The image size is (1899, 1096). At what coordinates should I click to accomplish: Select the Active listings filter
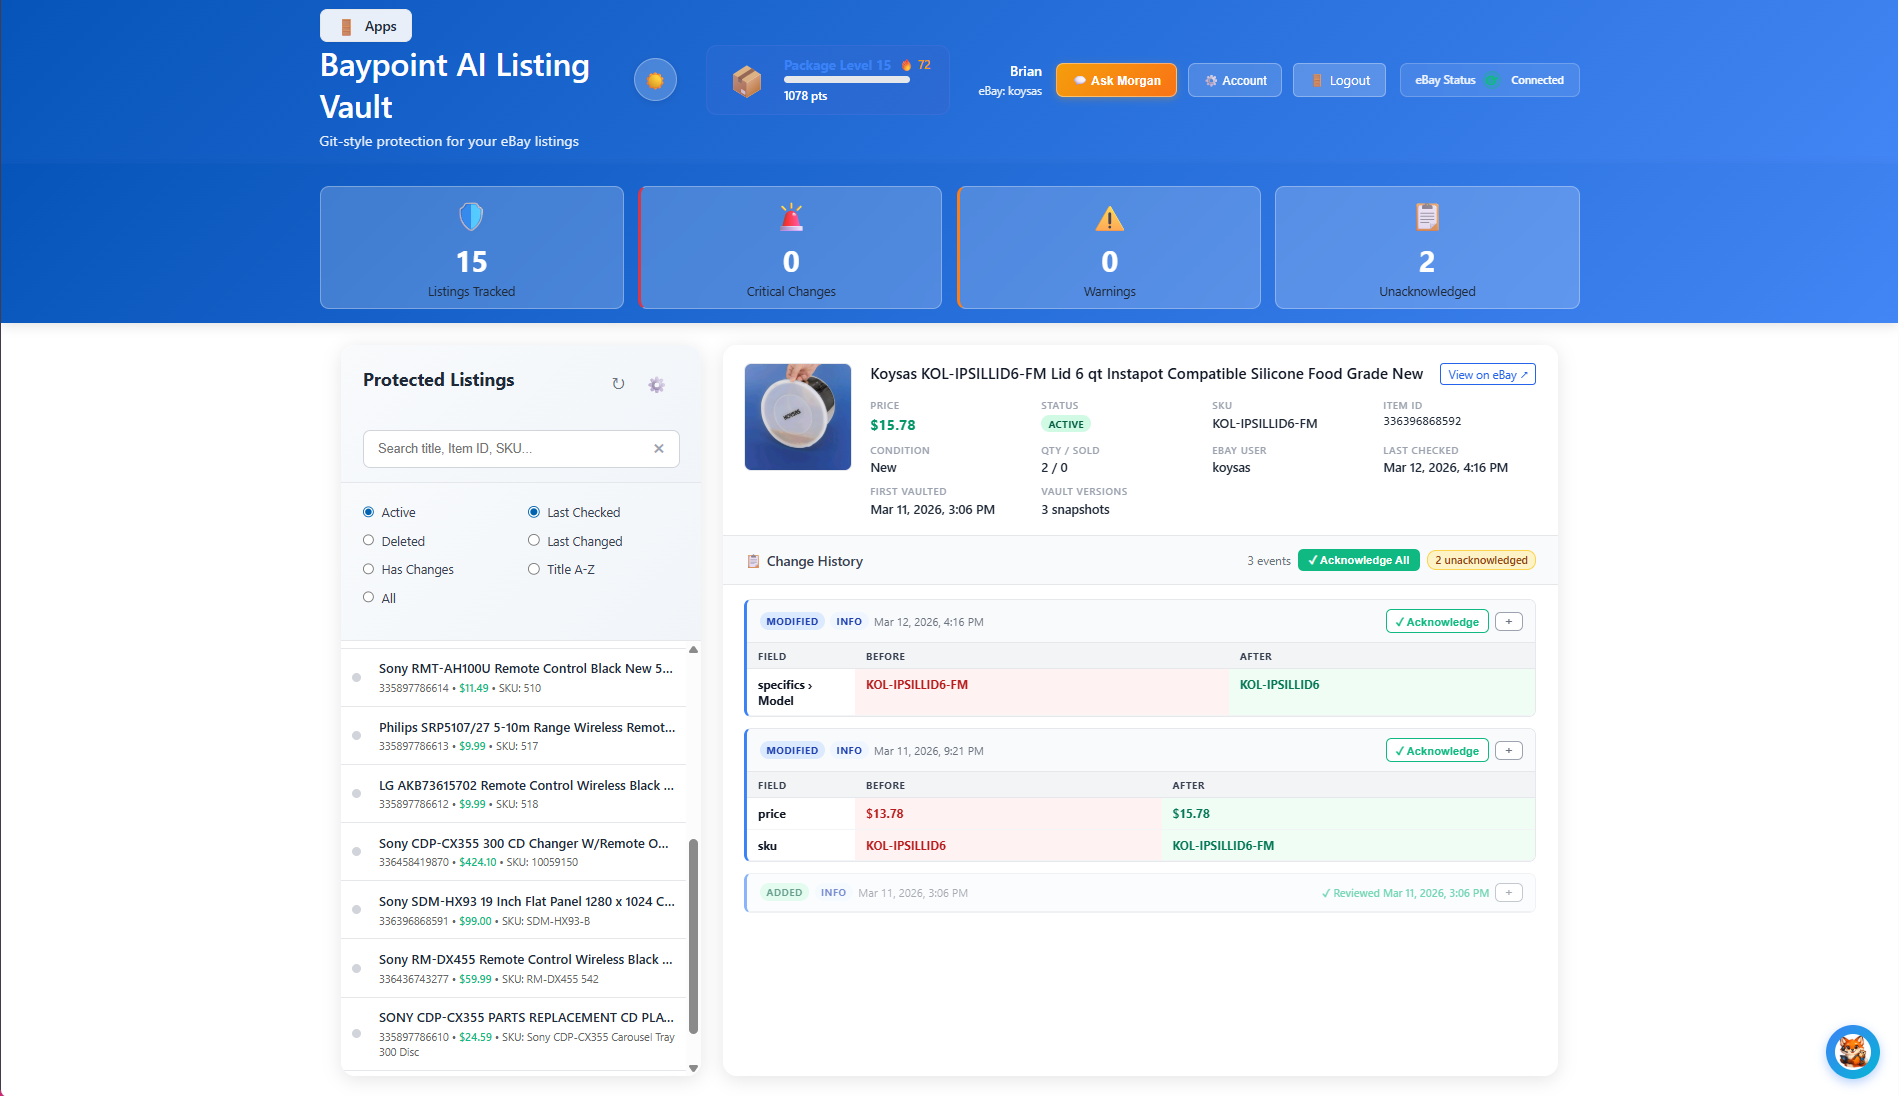(369, 511)
